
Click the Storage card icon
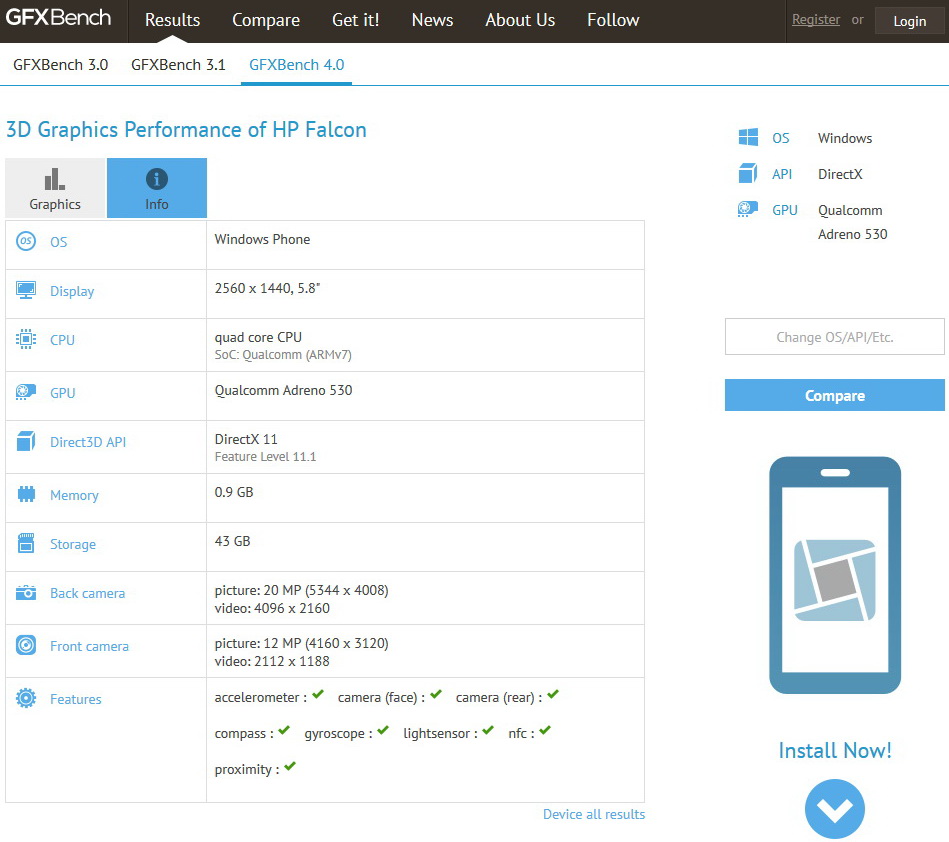[x=26, y=543]
